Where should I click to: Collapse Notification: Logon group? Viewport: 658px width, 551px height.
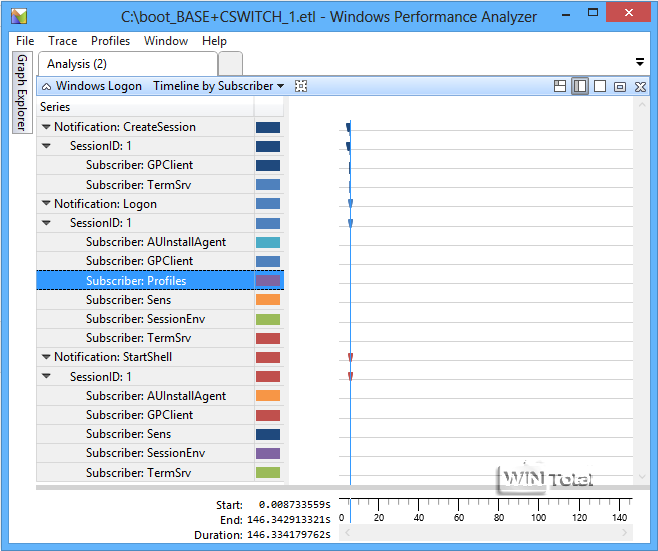[46, 204]
